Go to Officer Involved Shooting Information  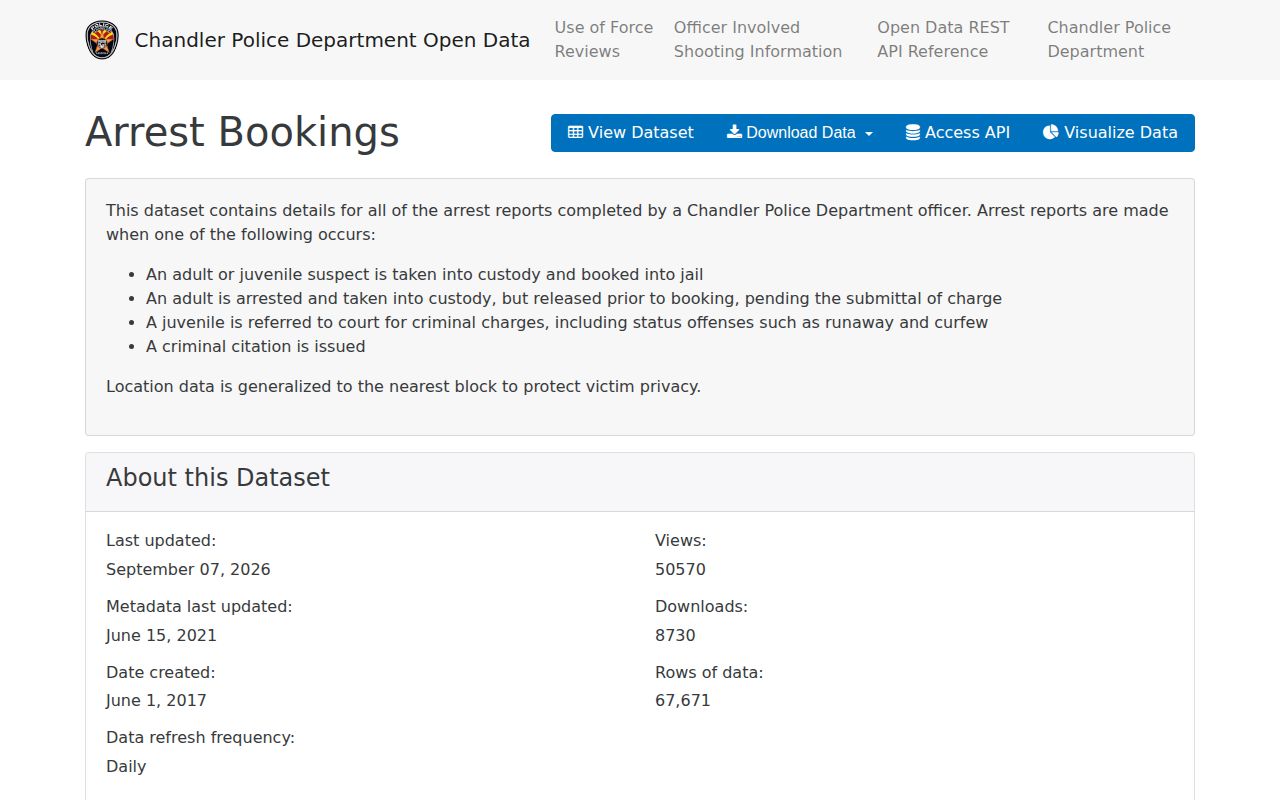coord(758,40)
